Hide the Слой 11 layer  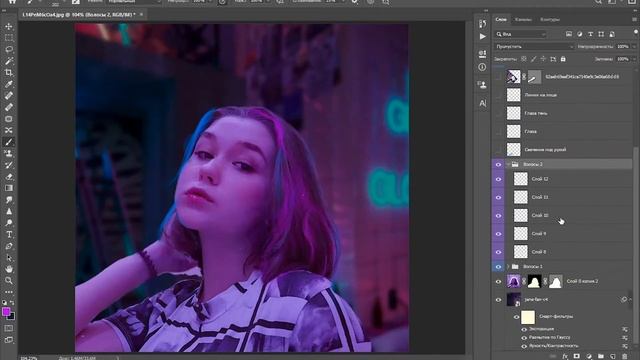[x=498, y=198]
